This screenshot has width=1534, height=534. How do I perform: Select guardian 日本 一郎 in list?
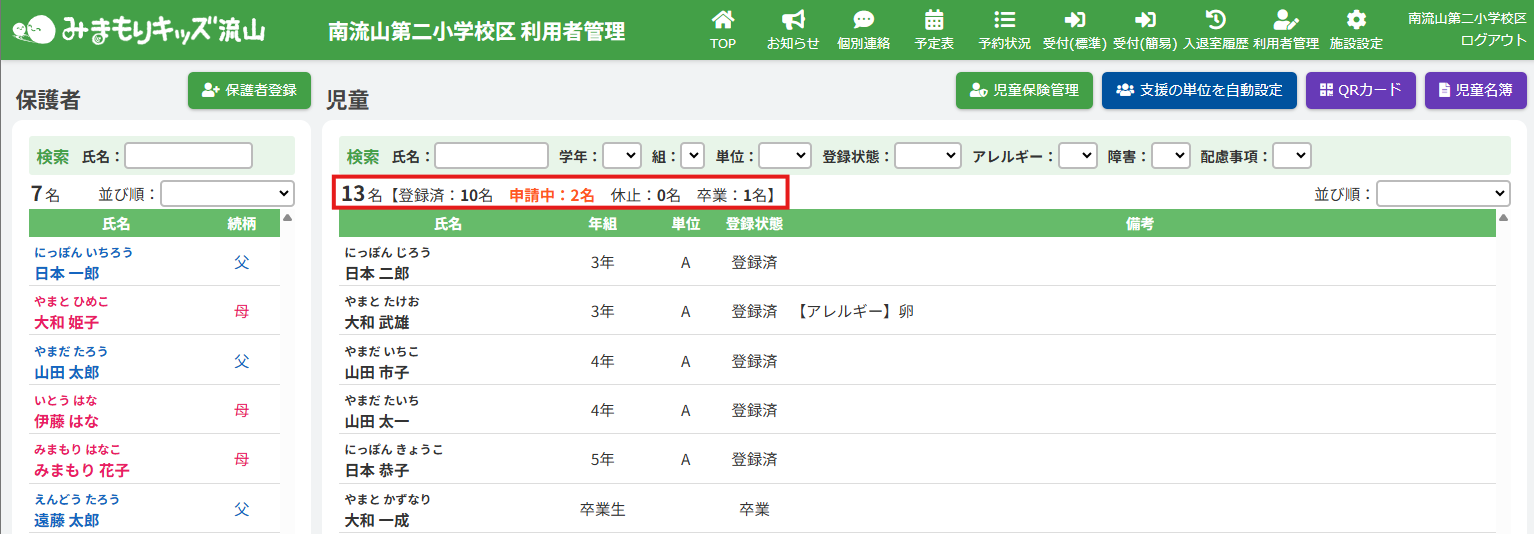(67, 273)
